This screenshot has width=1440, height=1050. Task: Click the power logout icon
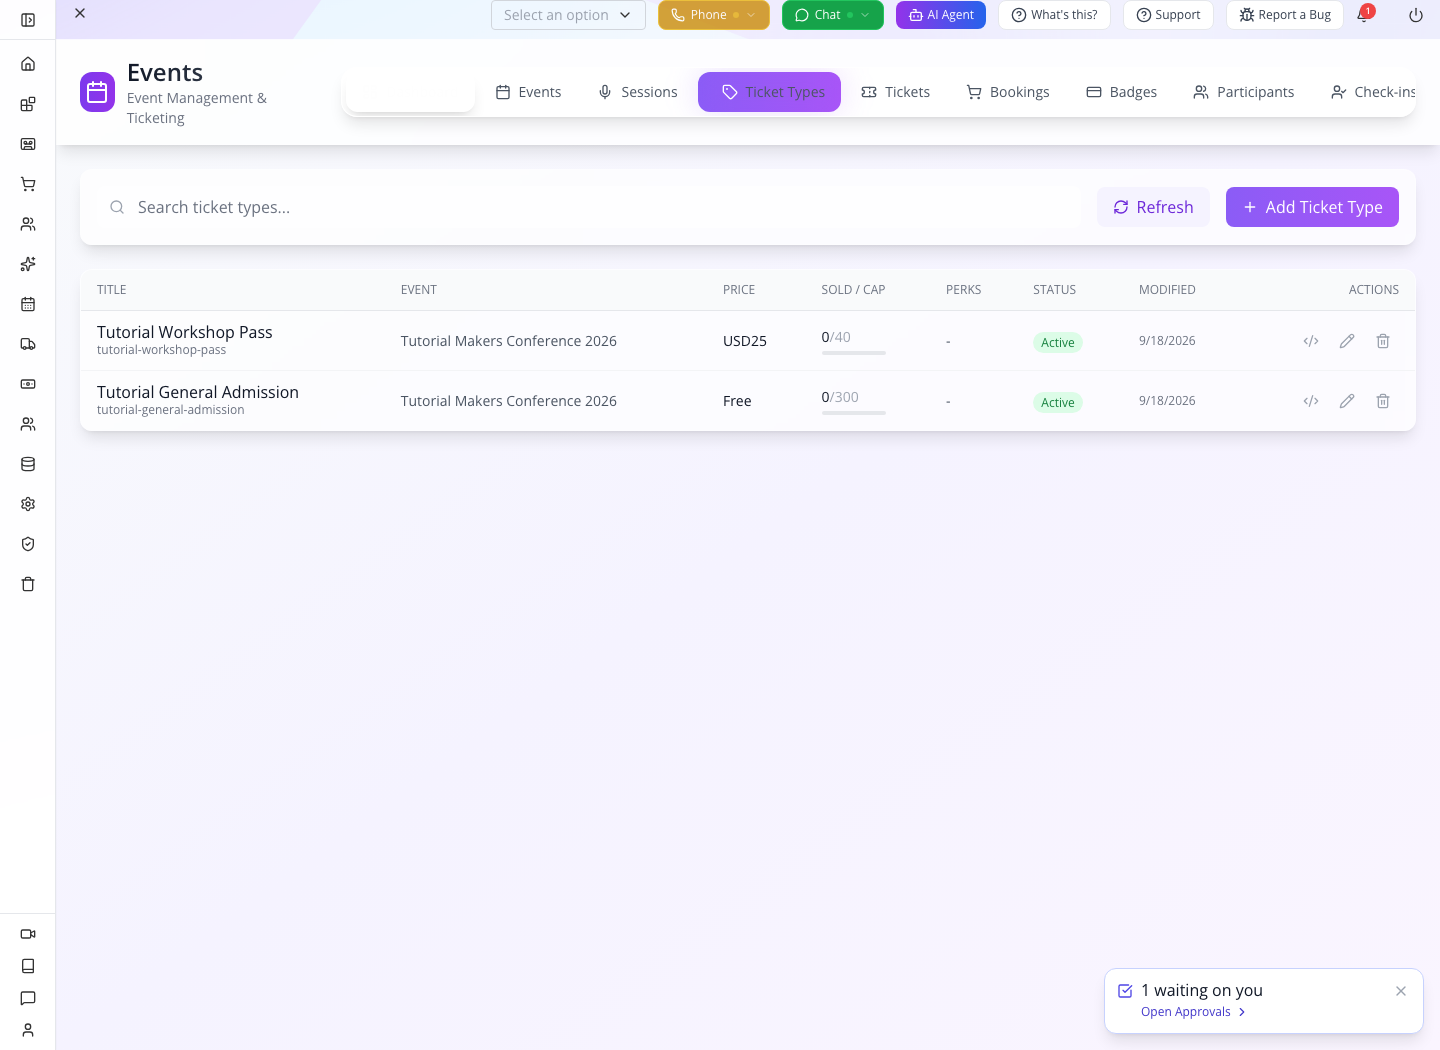pyautogui.click(x=1416, y=15)
